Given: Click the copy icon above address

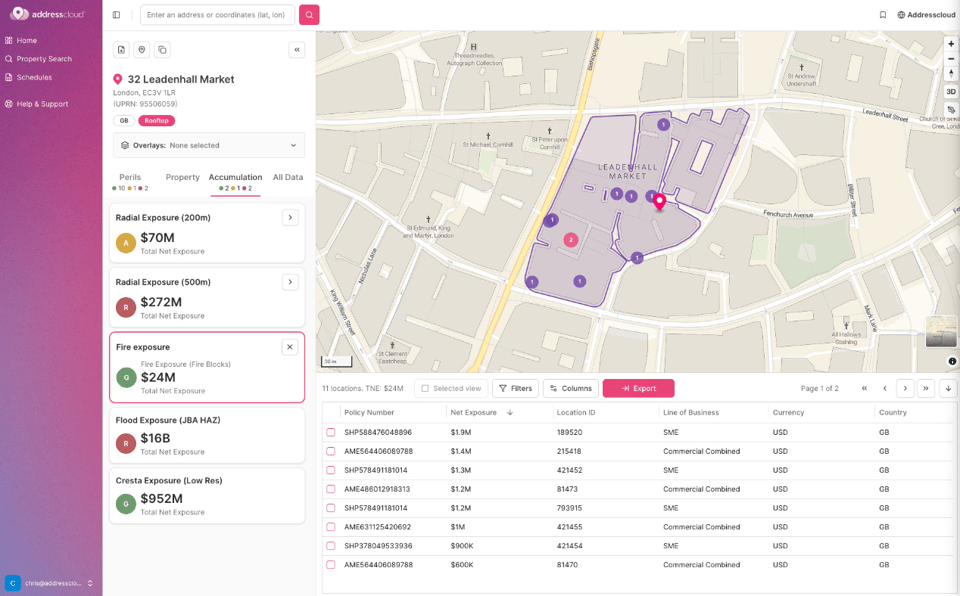Looking at the screenshot, I should 162,50.
